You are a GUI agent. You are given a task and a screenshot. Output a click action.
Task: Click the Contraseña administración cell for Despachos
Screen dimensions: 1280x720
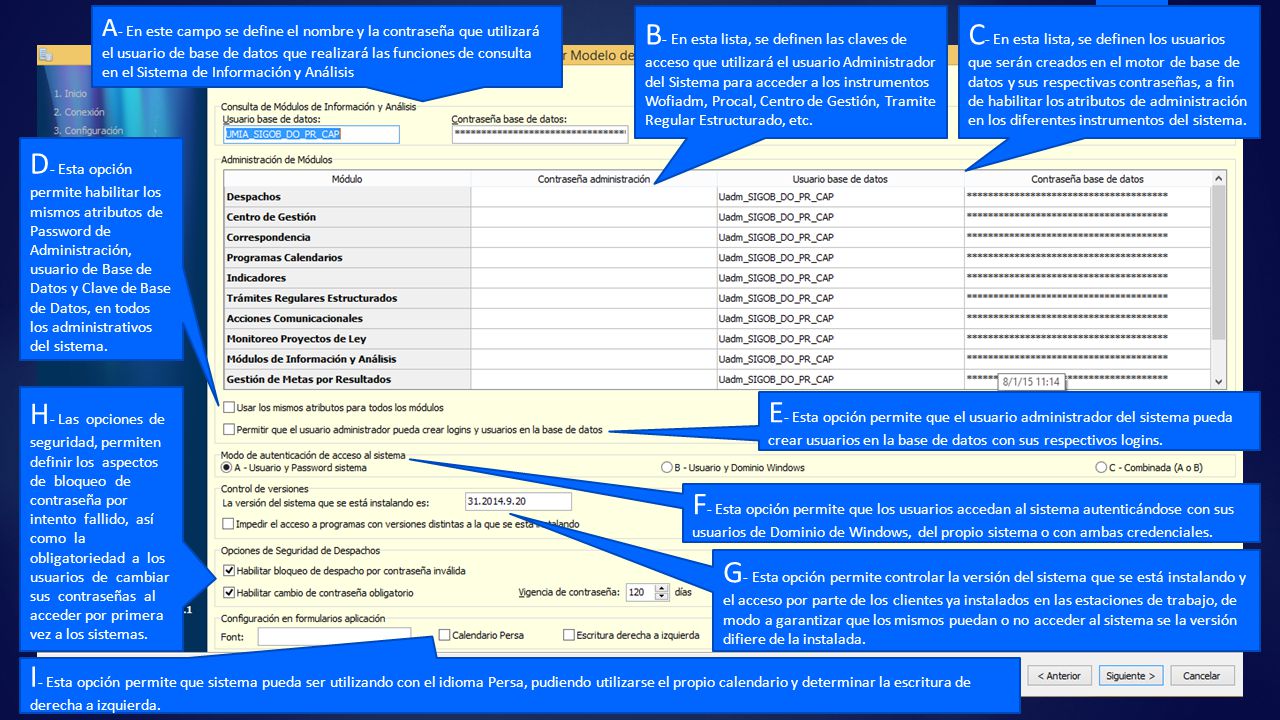[x=594, y=197]
